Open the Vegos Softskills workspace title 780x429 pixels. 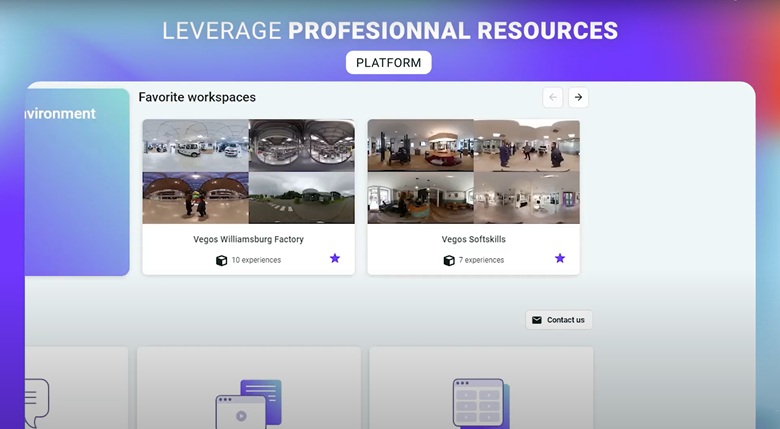coord(473,239)
